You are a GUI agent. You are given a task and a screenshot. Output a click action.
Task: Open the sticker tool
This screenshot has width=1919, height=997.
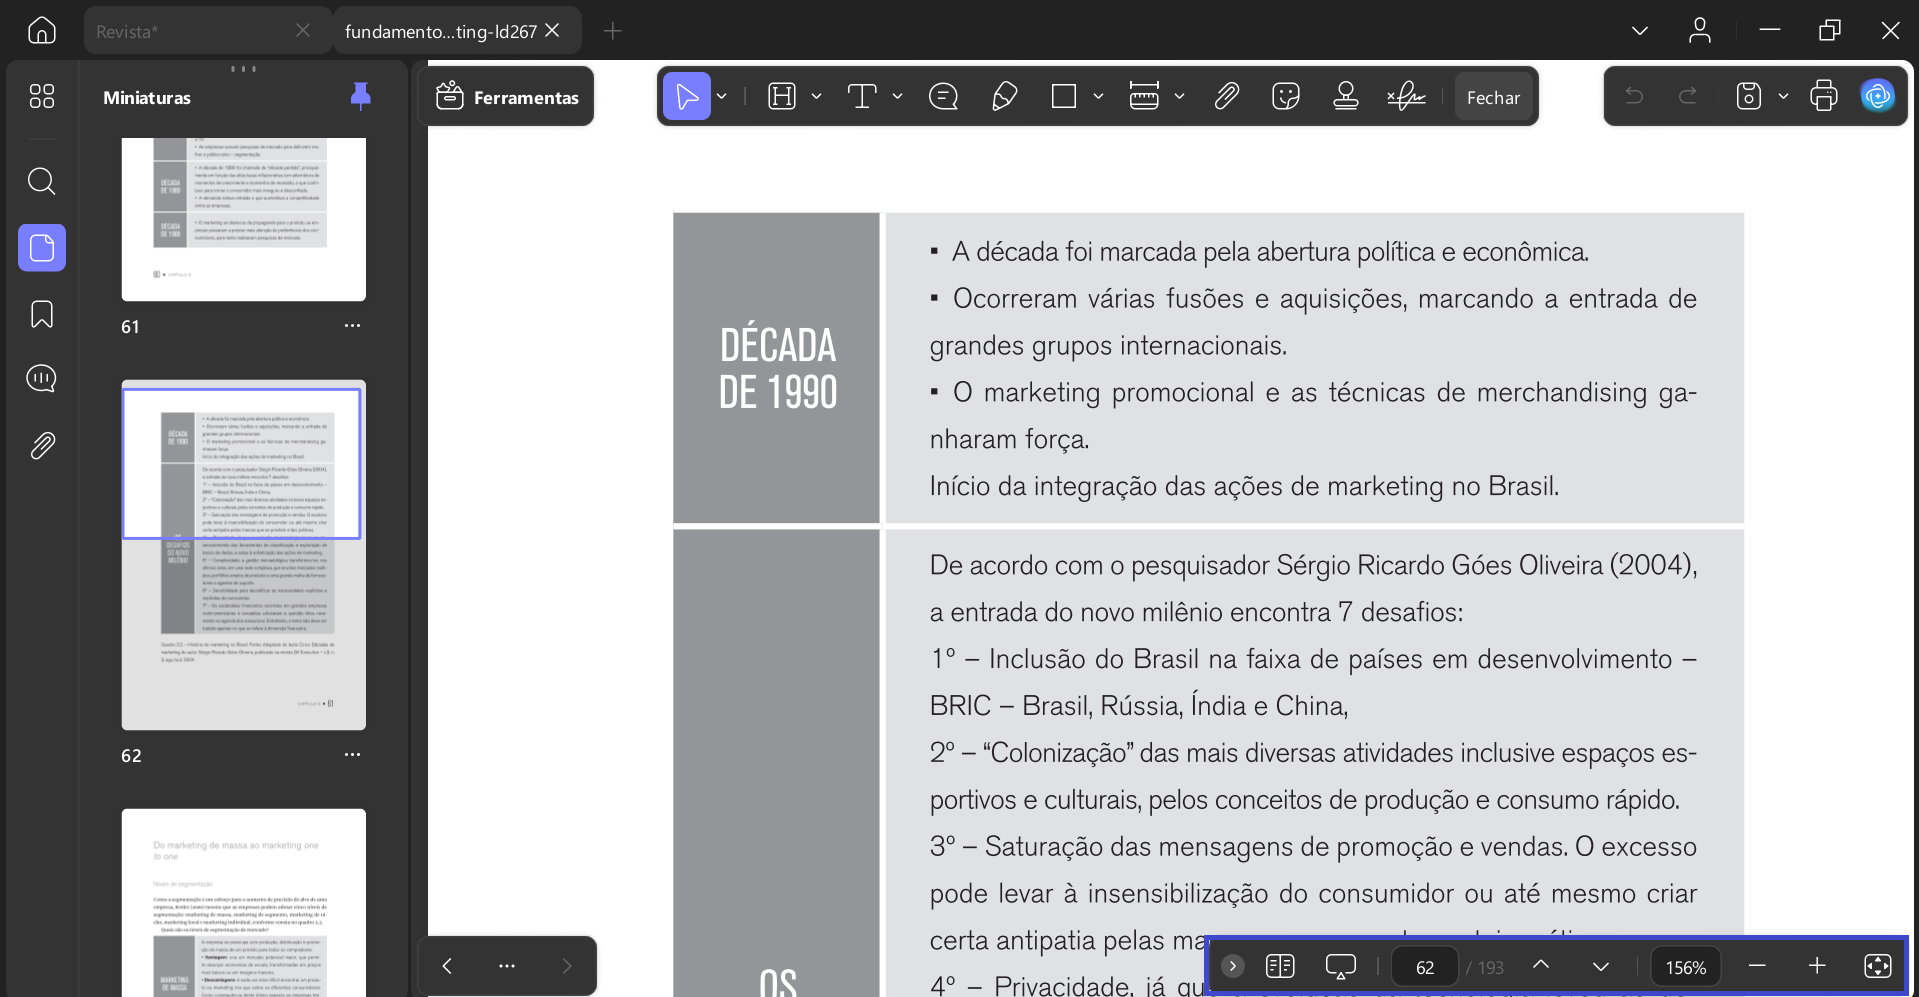click(1285, 97)
